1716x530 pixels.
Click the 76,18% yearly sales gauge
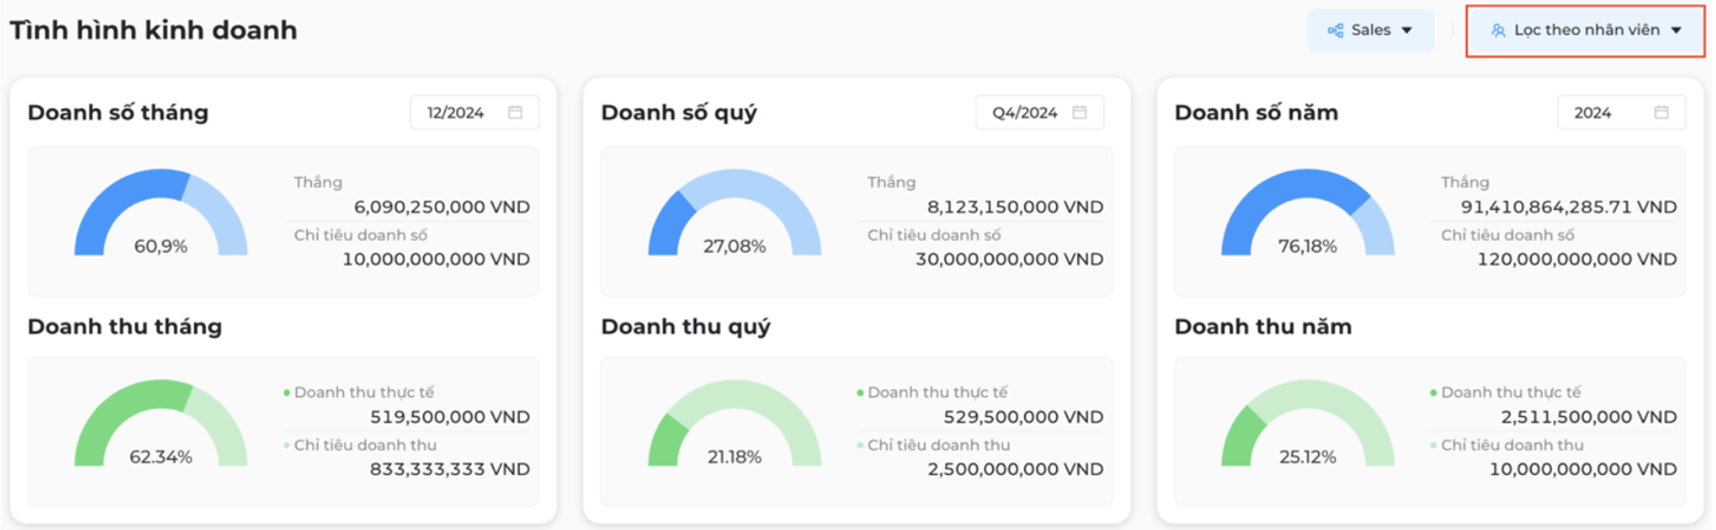click(1308, 212)
